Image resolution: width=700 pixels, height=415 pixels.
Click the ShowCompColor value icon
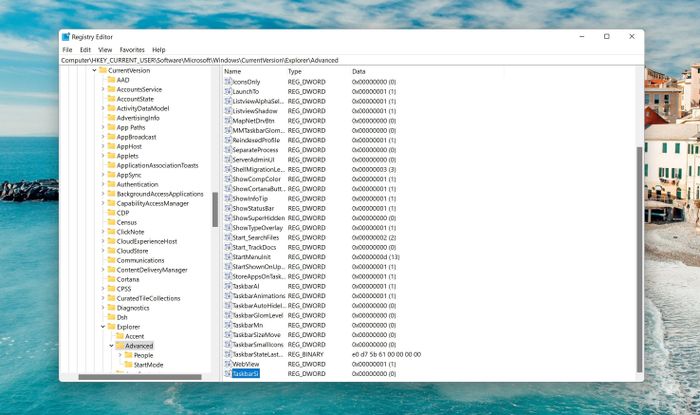coord(228,179)
